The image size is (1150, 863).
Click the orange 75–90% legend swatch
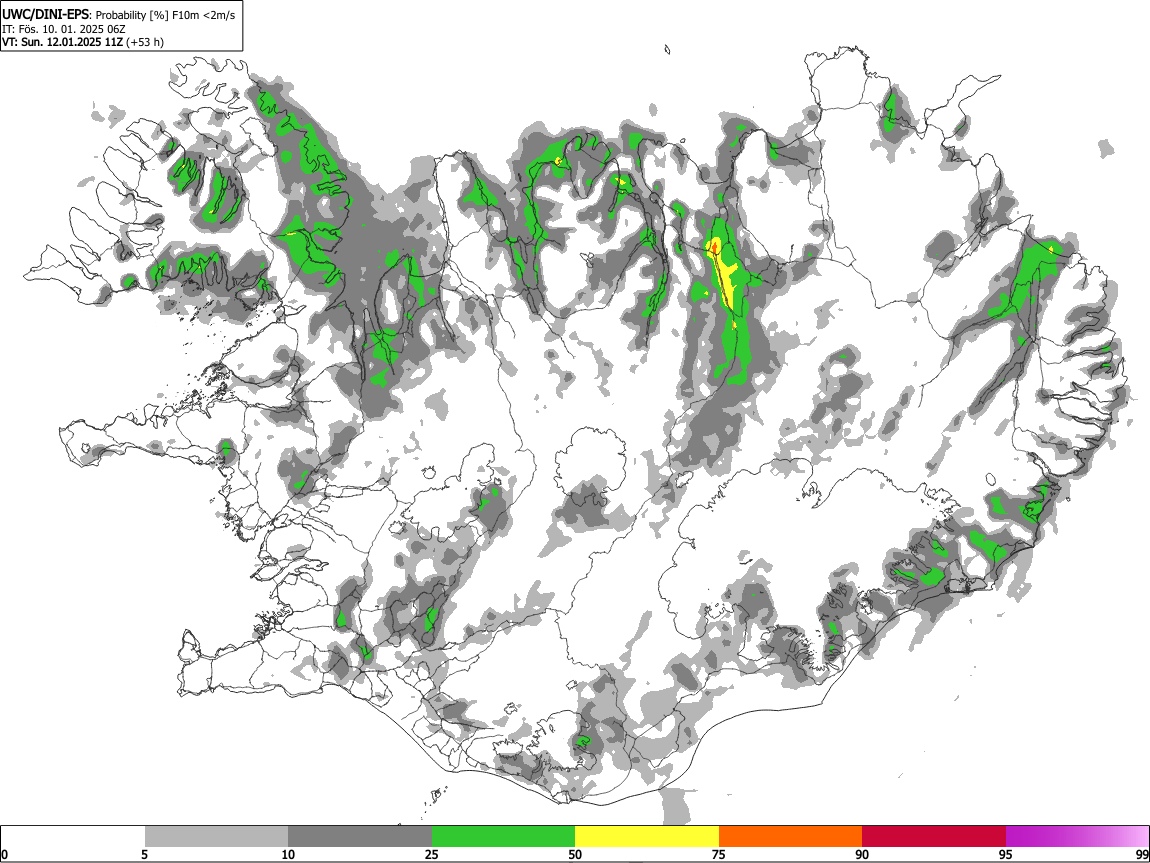click(x=790, y=836)
